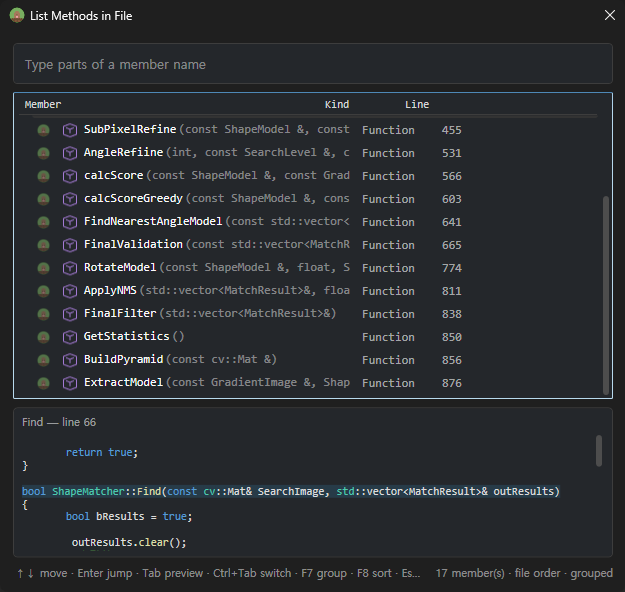
Task: Select the GetStatistics method name
Action: (126, 336)
